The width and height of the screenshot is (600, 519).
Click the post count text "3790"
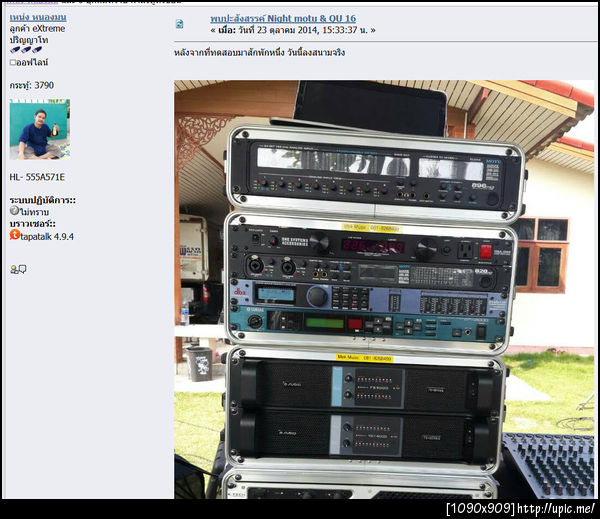(44, 85)
